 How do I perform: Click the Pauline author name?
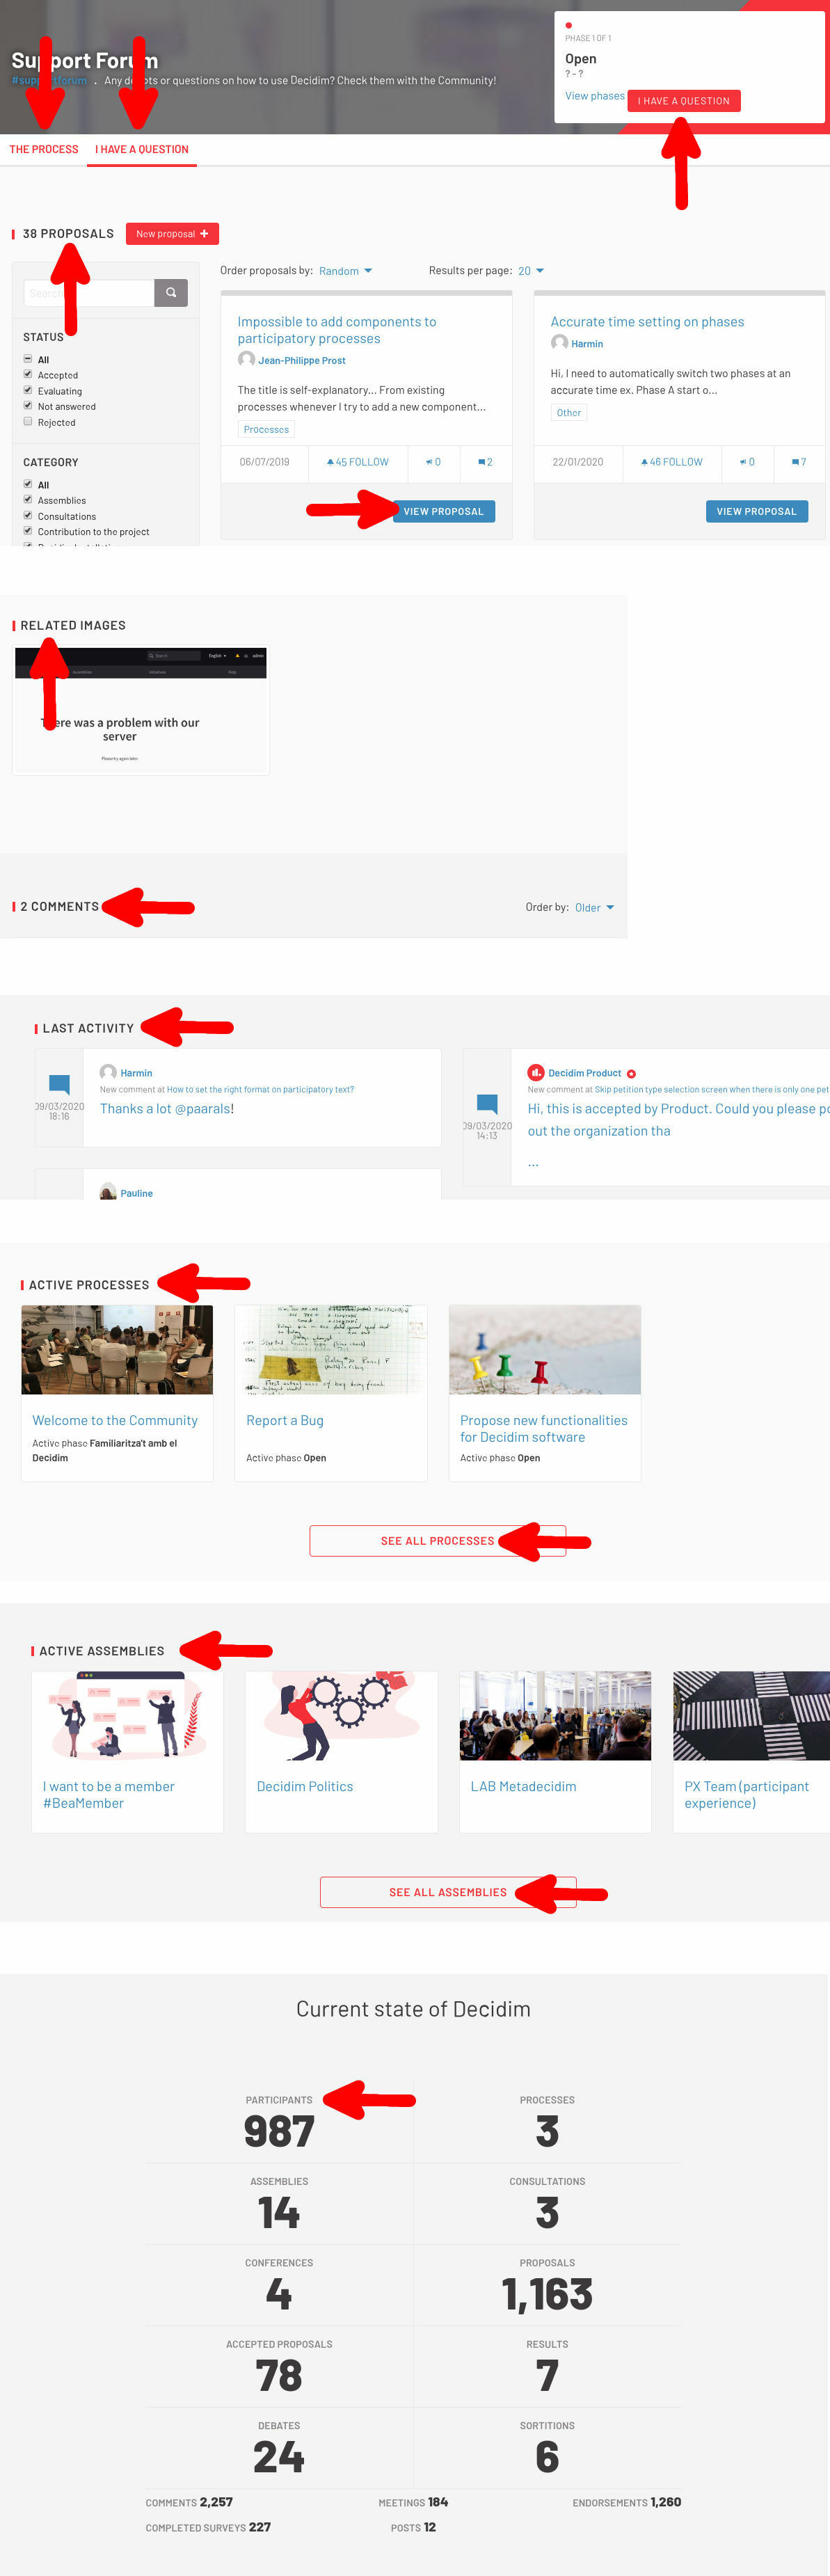tap(137, 1193)
